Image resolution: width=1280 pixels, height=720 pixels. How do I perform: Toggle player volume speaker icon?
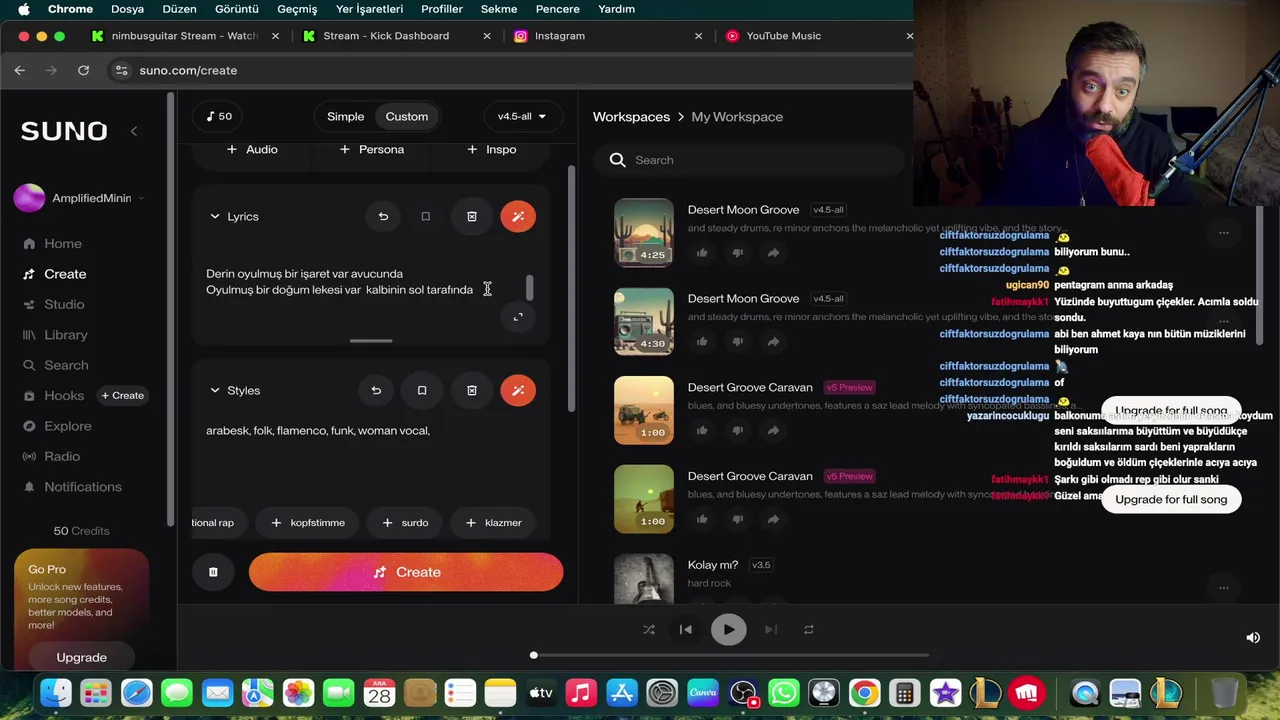1252,637
